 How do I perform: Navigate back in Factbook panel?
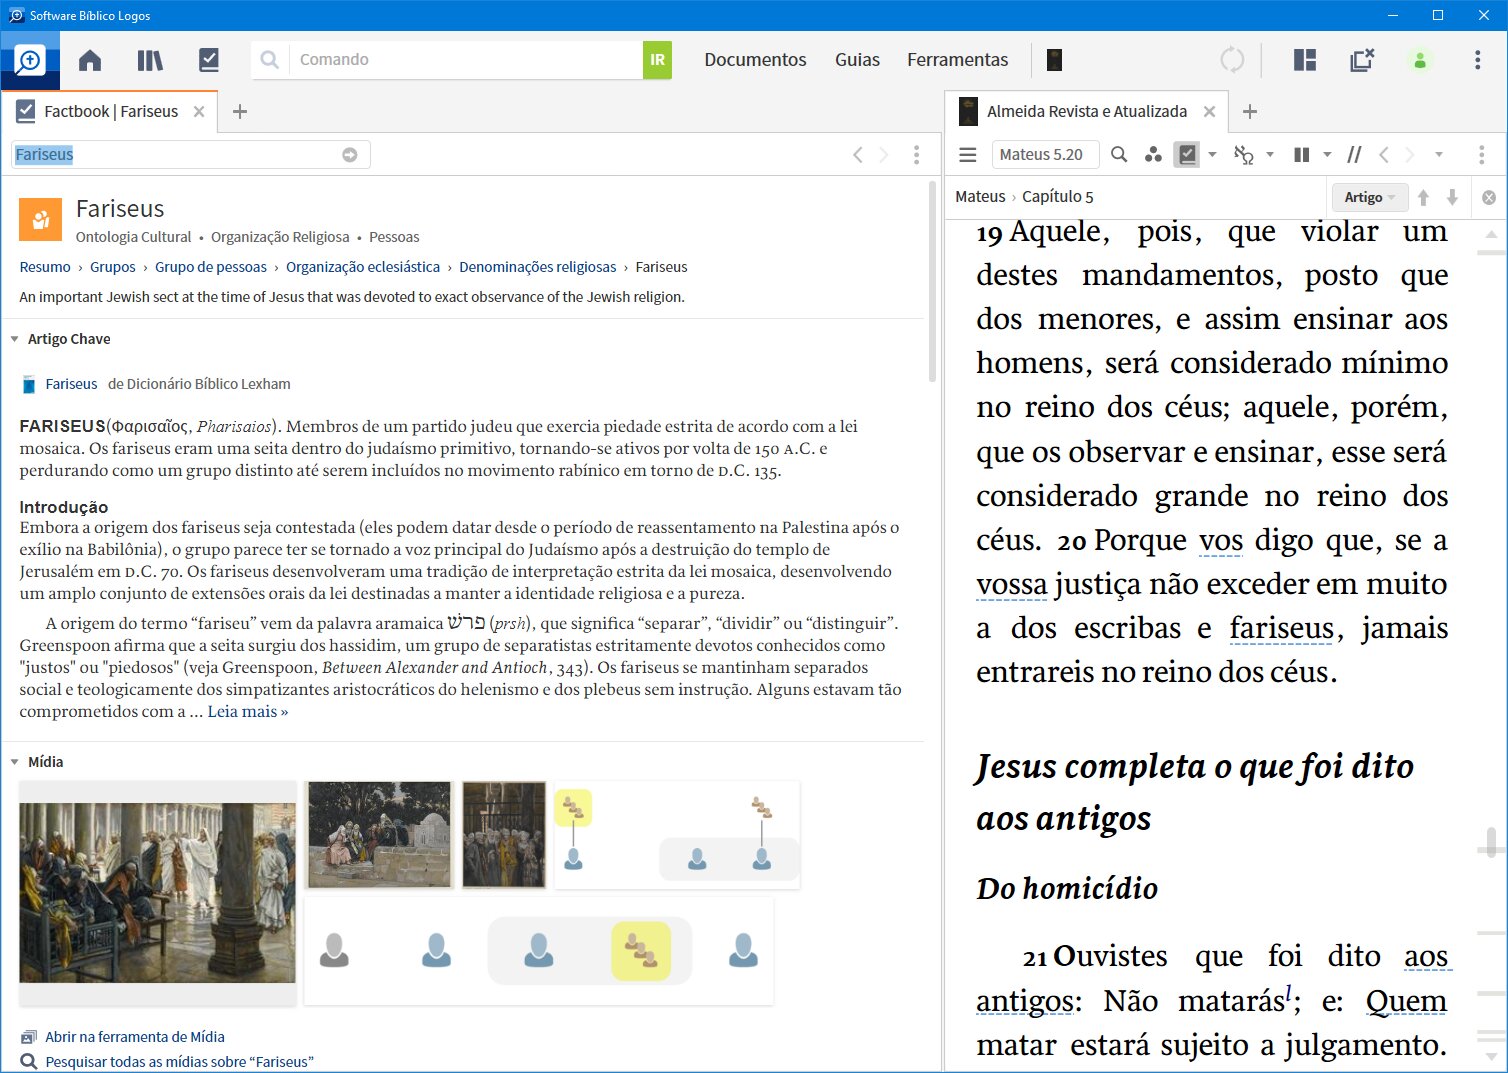pos(857,155)
